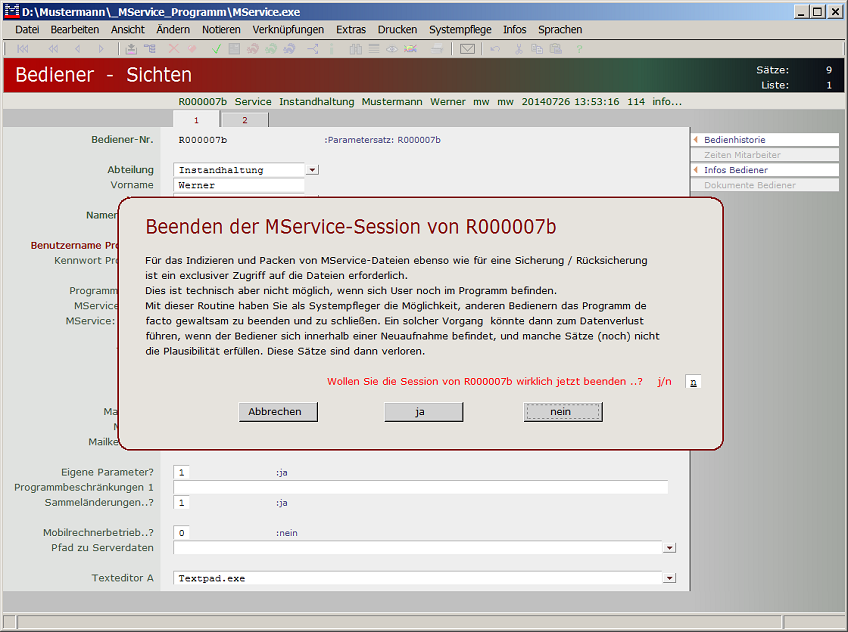Open the Systempflege menu
Viewport: 848px width, 632px height.
coord(460,29)
